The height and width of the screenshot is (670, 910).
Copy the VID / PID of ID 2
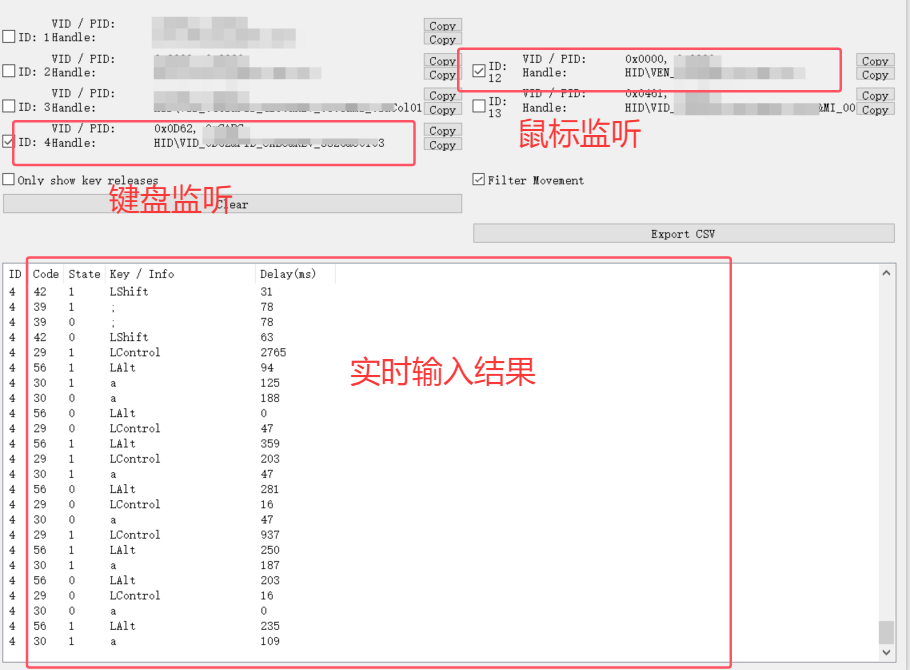pyautogui.click(x=443, y=60)
